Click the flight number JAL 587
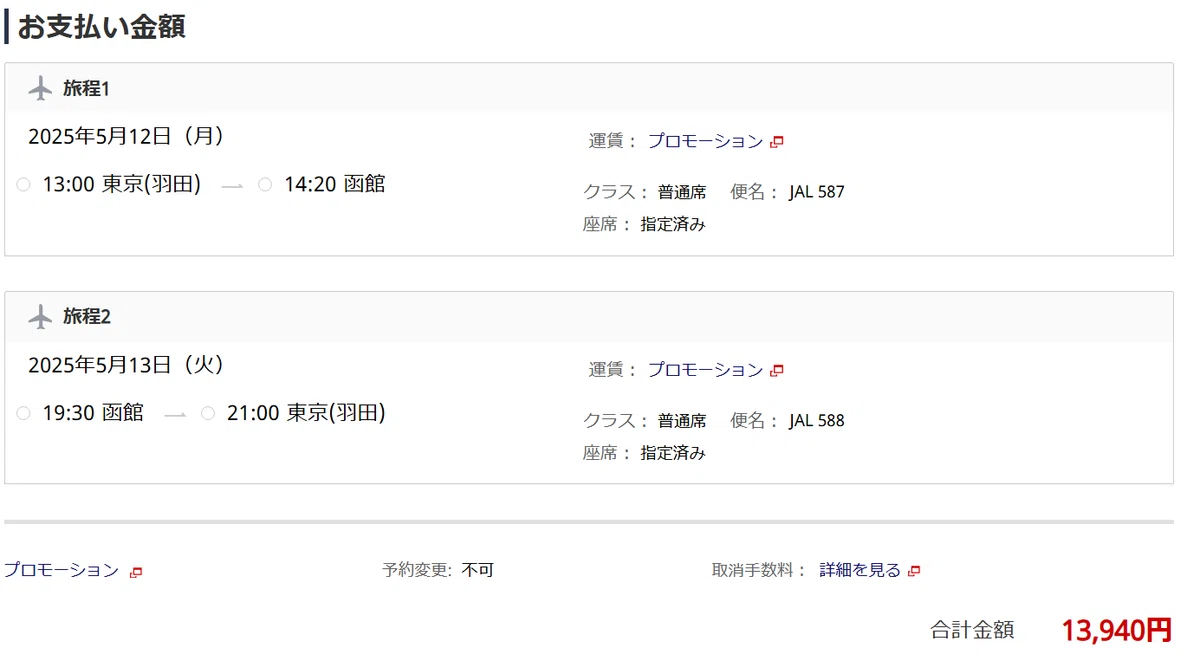1200x660 pixels. (816, 192)
